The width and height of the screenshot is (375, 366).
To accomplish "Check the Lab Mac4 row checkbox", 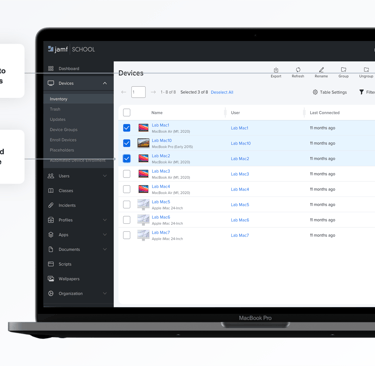I will coord(127,189).
